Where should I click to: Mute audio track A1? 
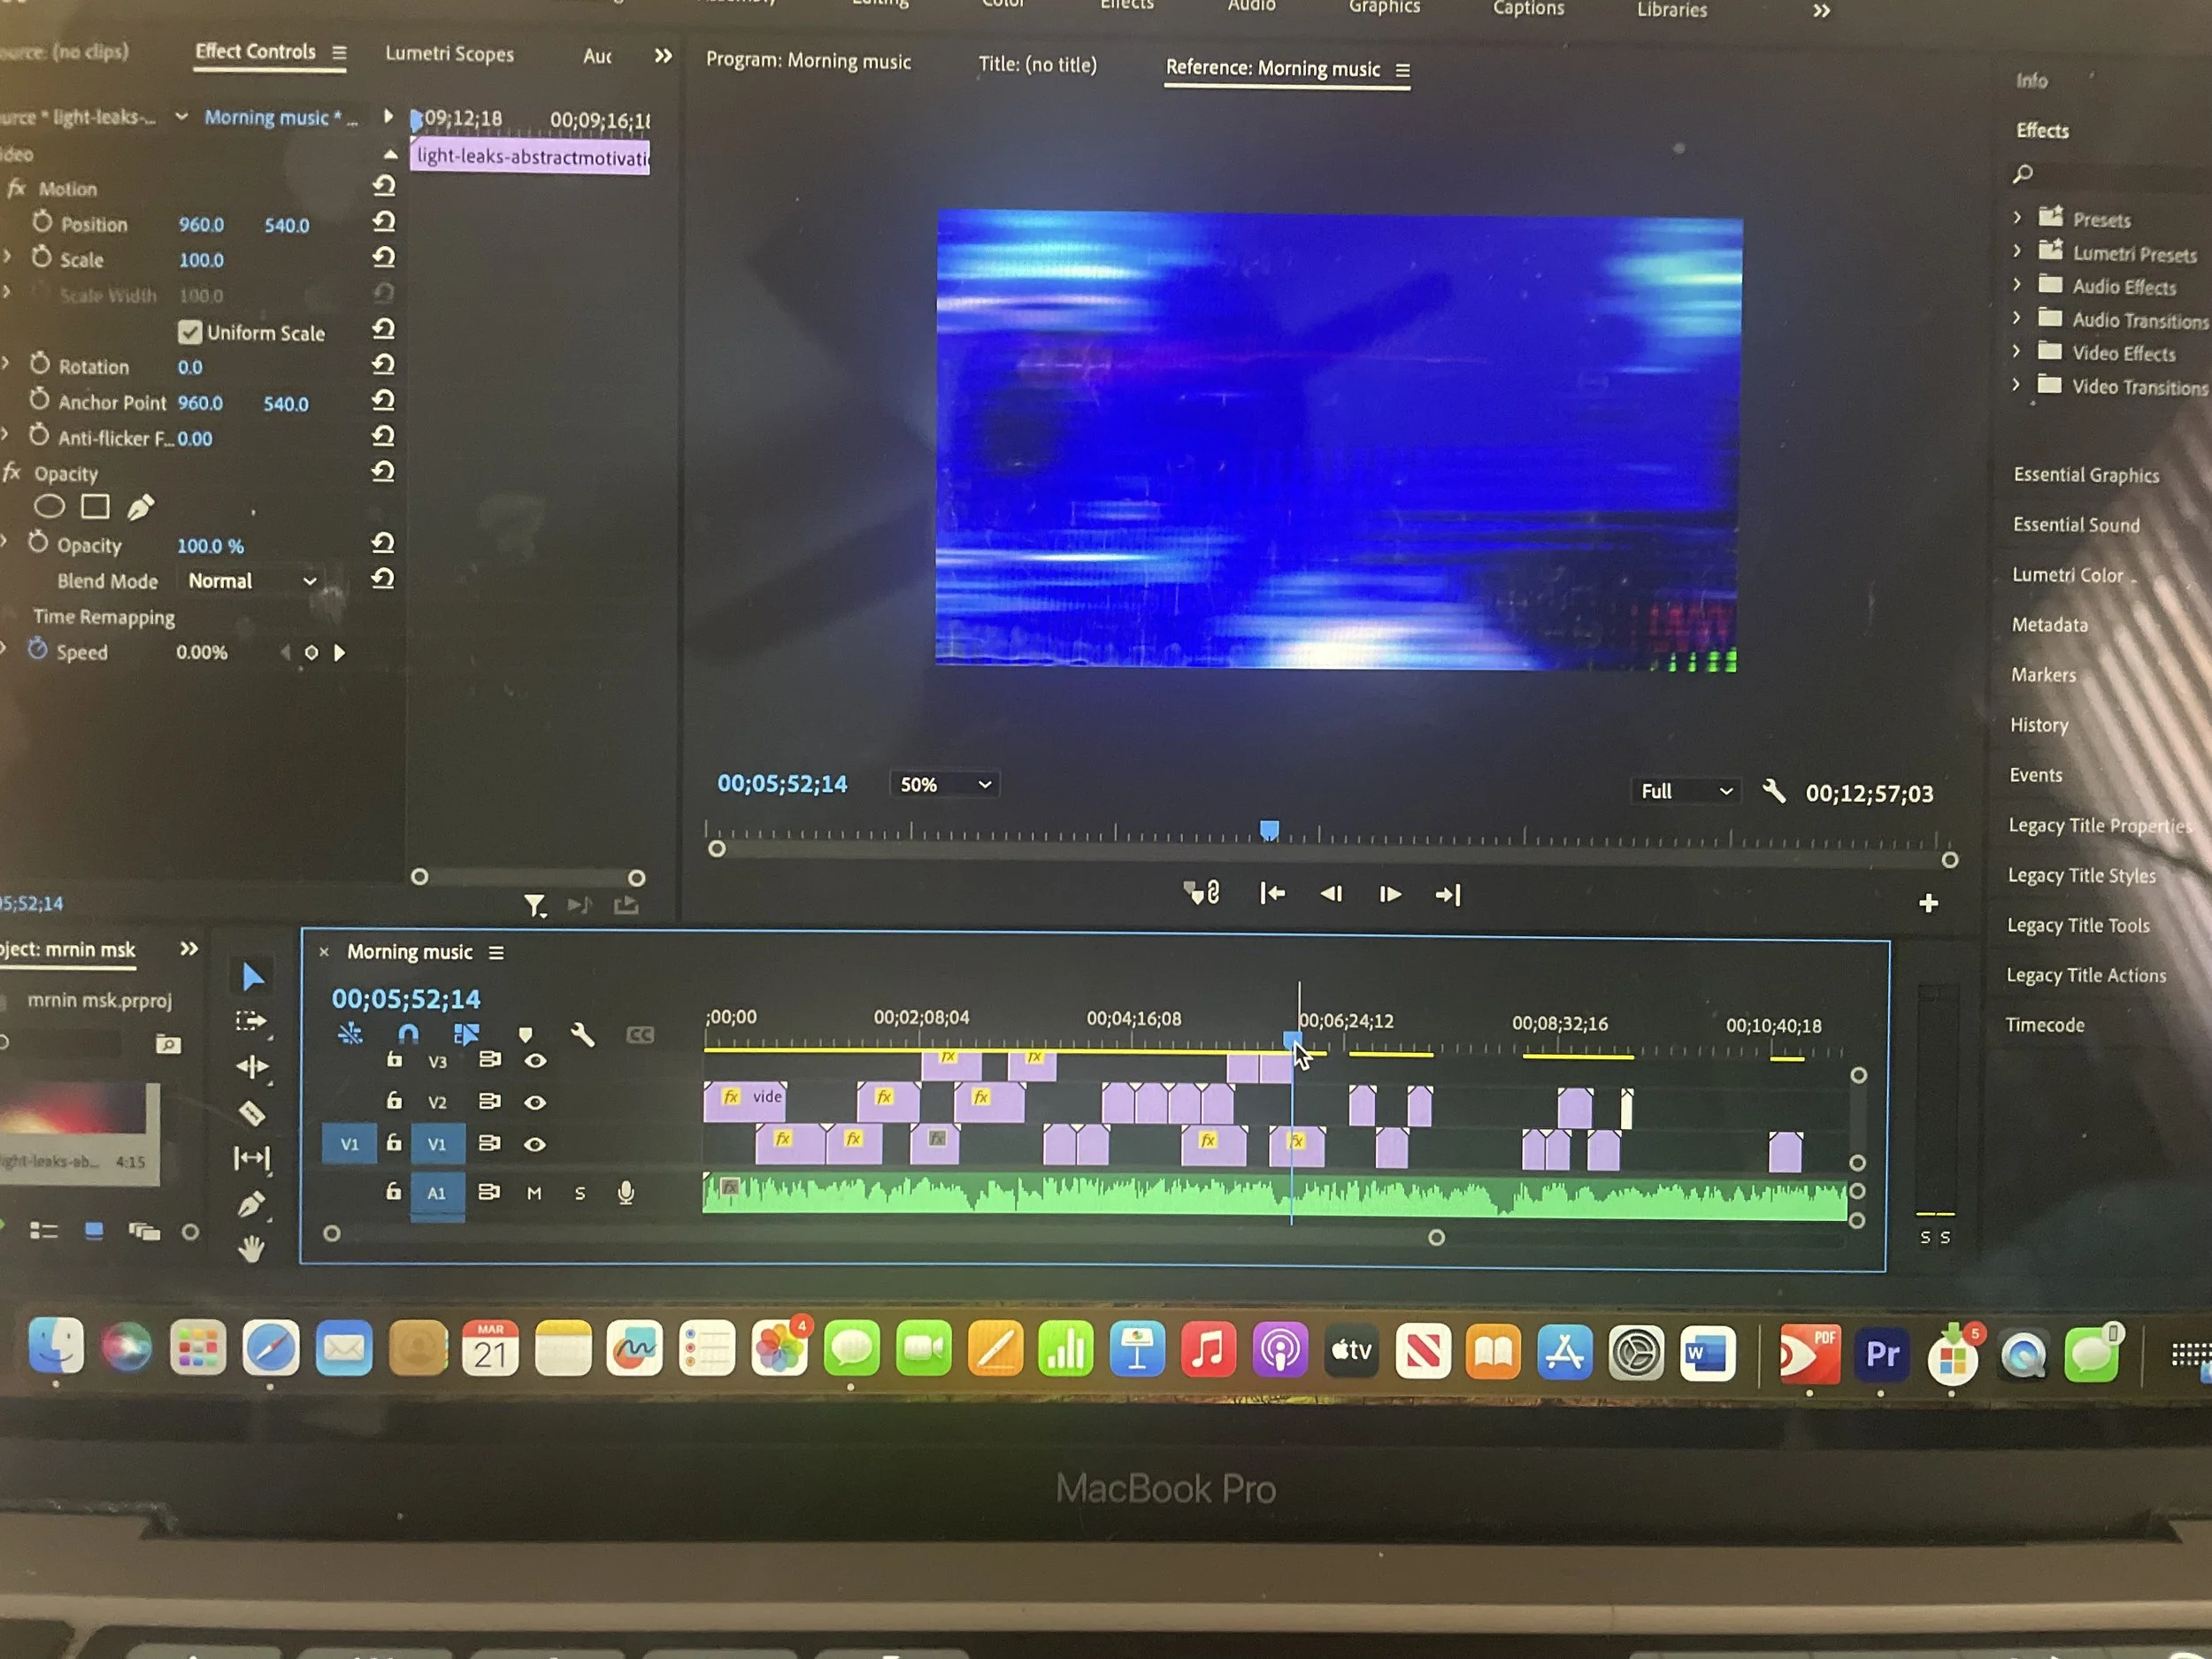534,1193
